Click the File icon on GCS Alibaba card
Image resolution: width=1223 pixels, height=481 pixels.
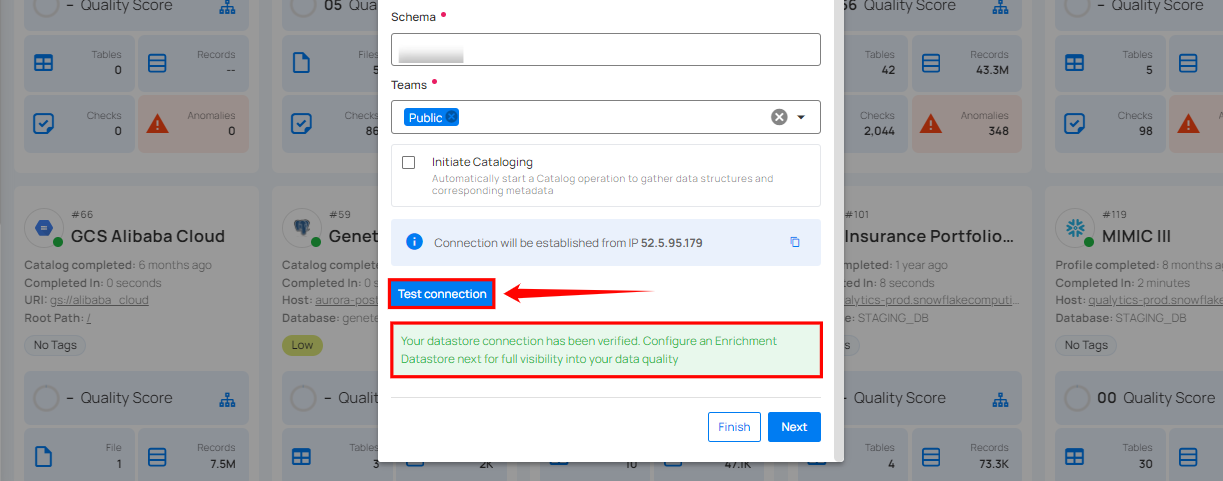44,456
